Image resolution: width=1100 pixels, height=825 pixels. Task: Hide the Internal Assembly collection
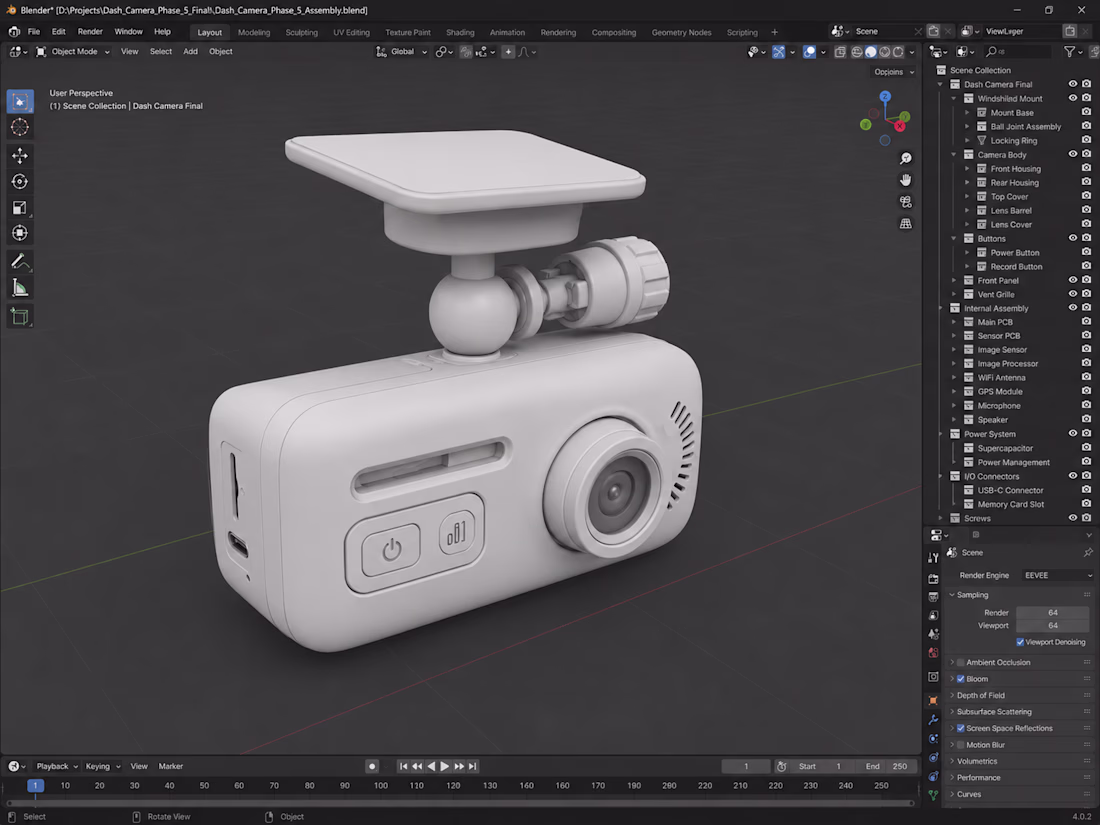tap(1073, 308)
